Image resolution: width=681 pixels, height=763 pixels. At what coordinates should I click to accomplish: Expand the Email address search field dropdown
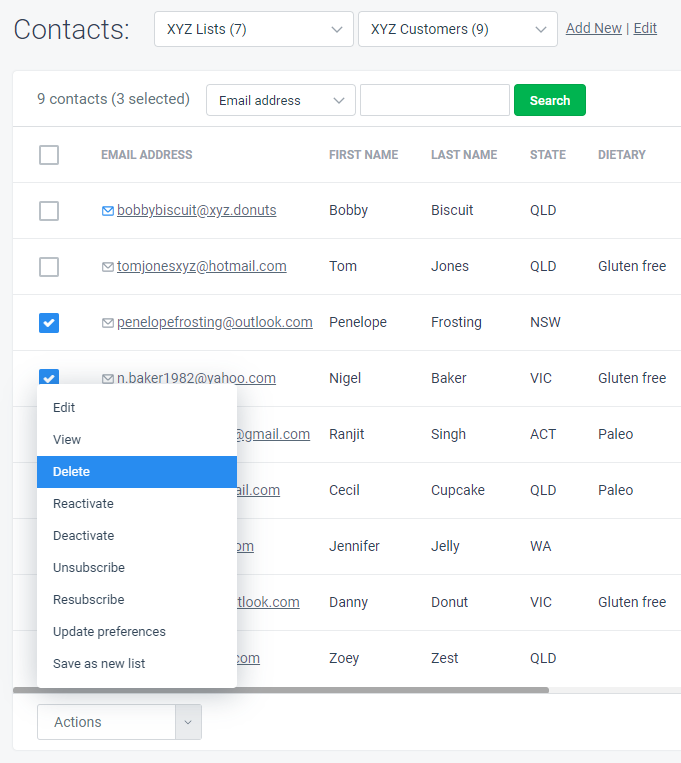(280, 100)
